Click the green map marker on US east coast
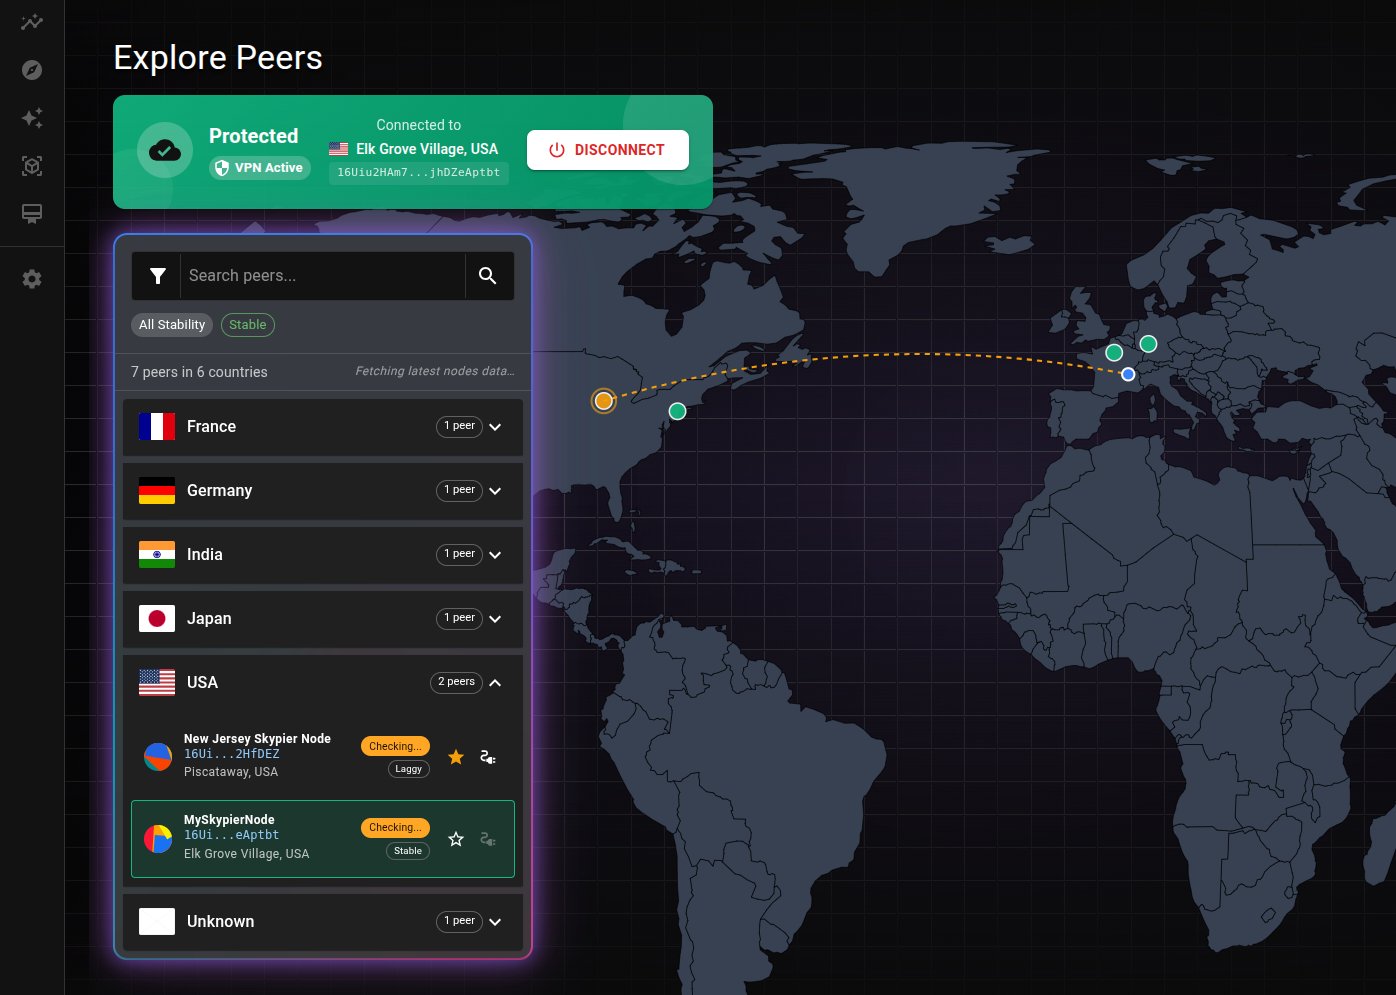Screen dimensions: 1396x995 point(677,411)
